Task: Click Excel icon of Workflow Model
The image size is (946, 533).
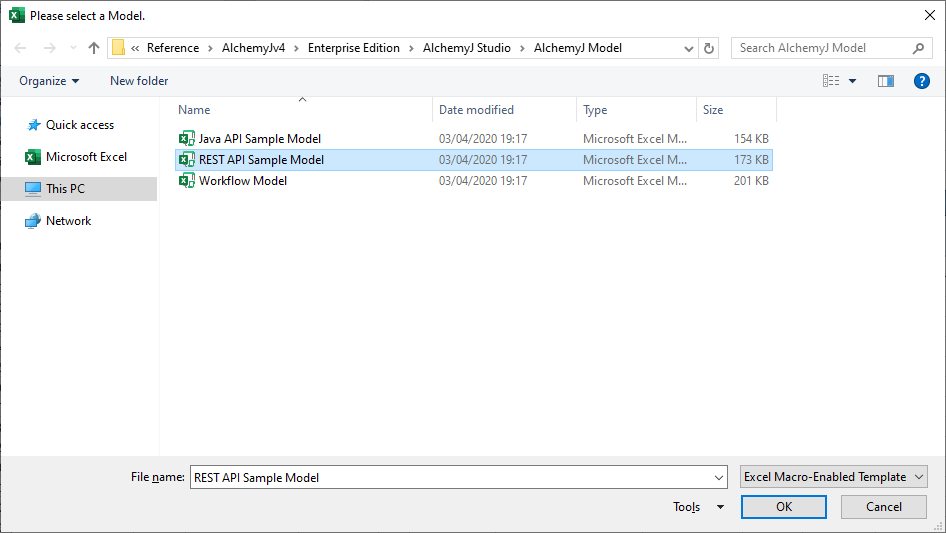Action: coord(187,180)
